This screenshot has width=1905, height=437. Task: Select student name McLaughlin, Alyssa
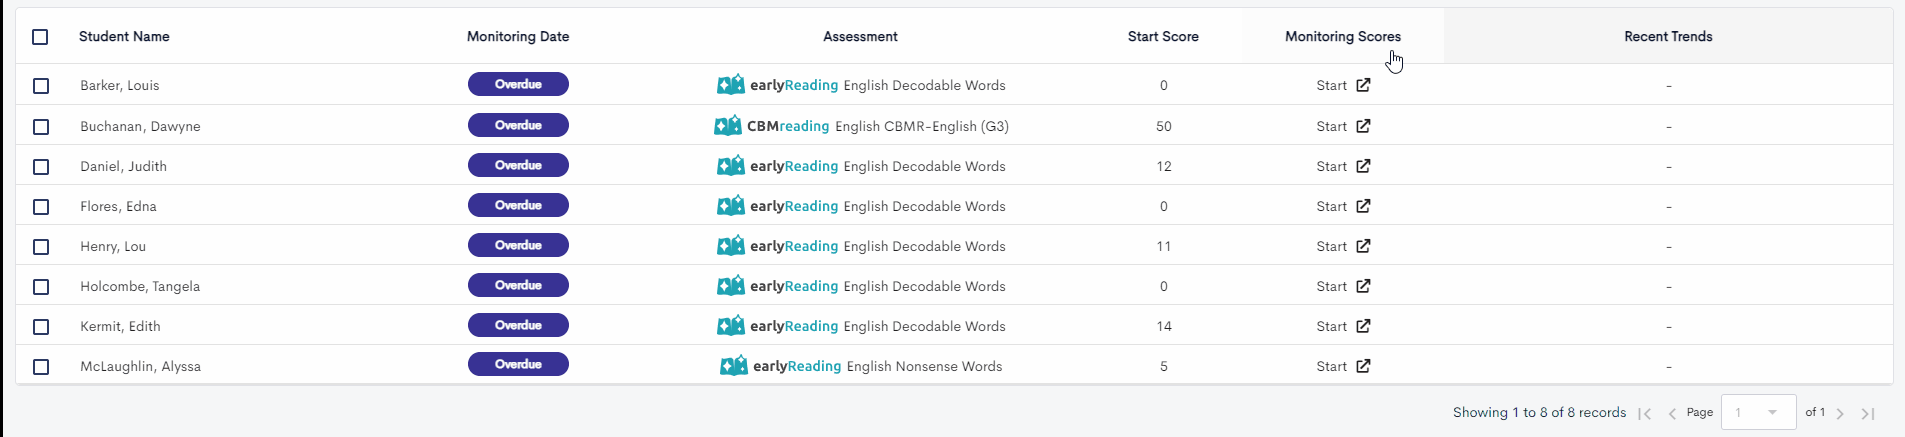point(140,366)
